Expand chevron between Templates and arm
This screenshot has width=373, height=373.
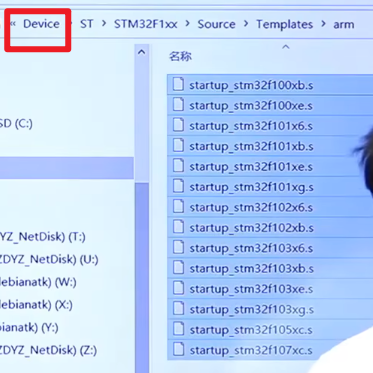[324, 24]
